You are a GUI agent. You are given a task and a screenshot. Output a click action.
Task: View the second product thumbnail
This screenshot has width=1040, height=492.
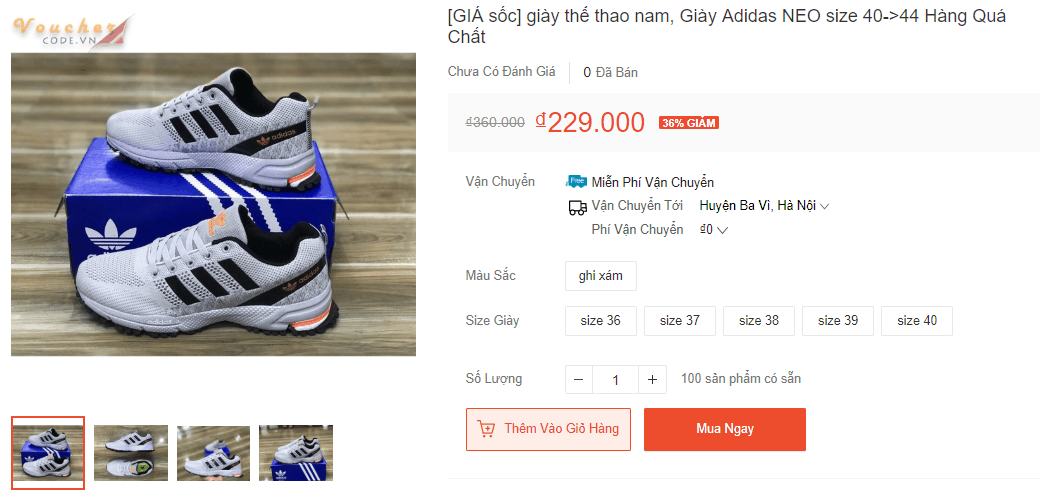coord(131,452)
